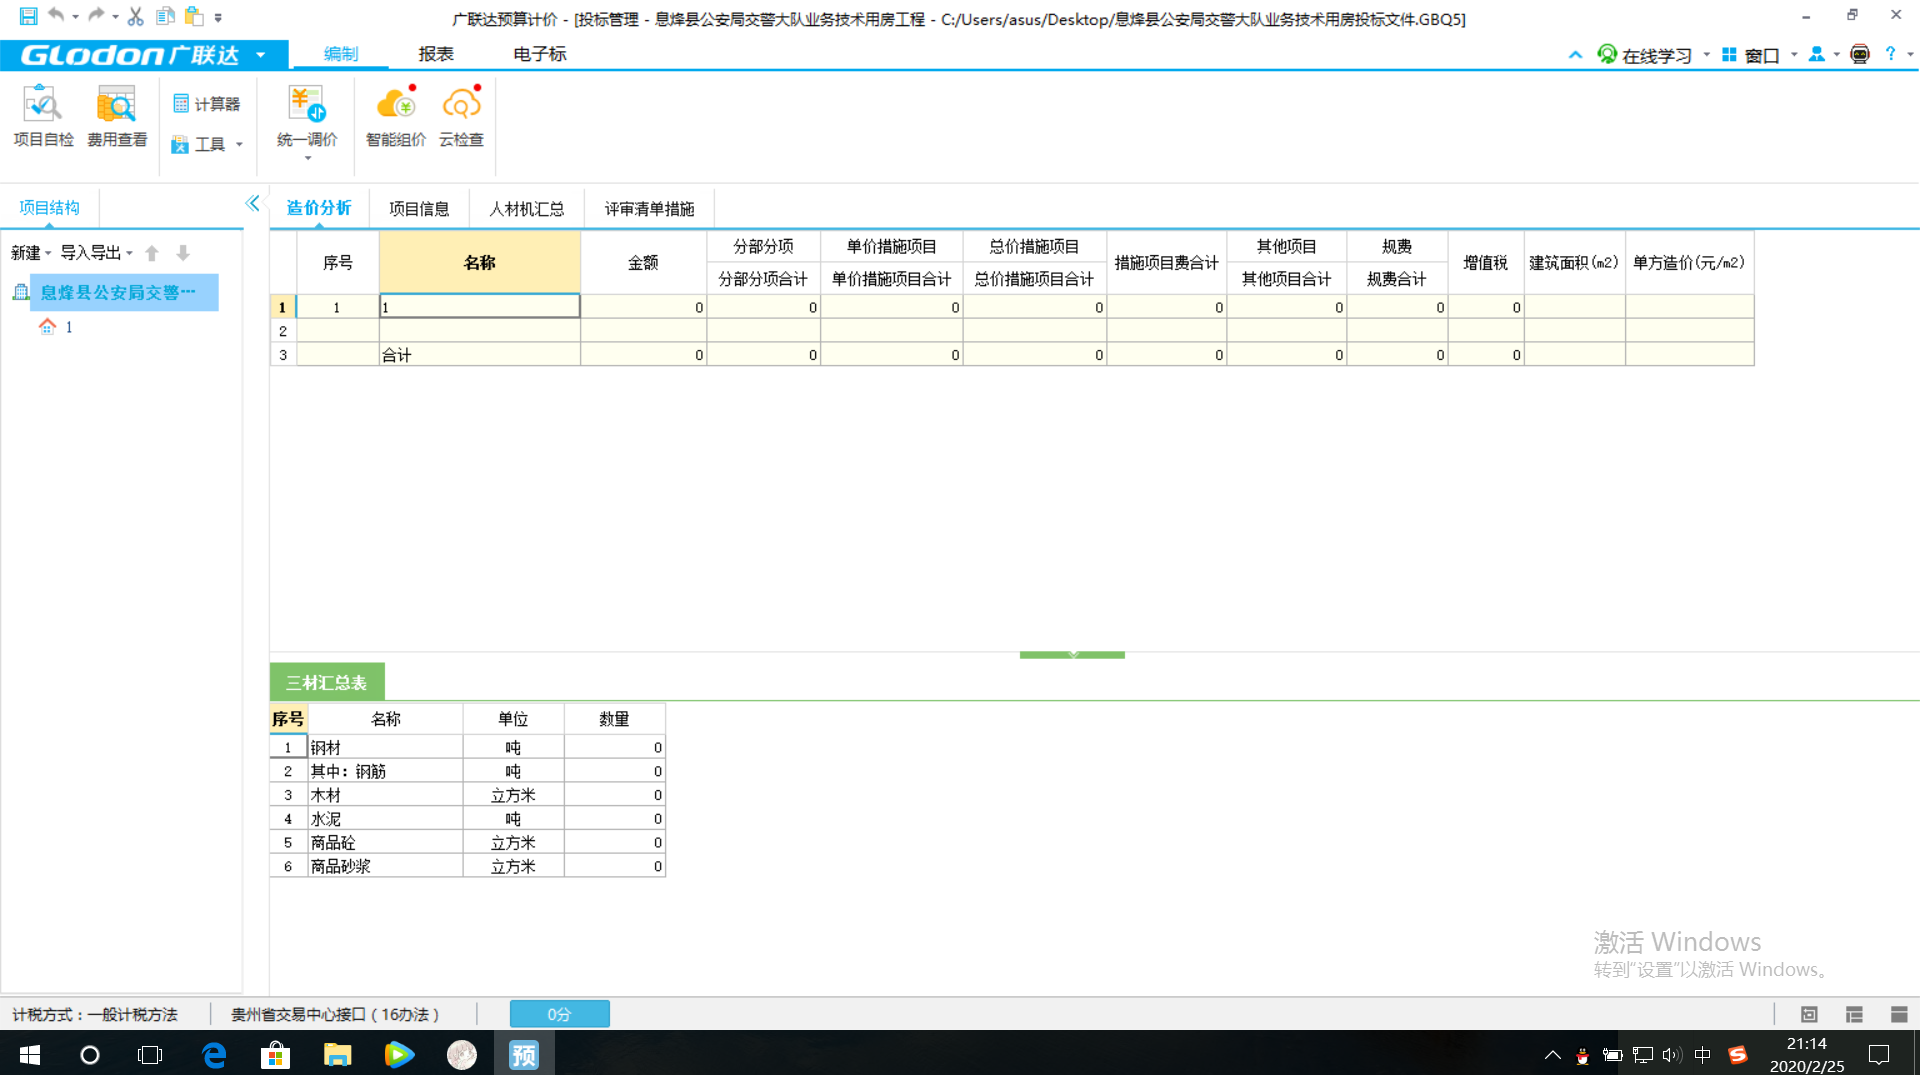Switch to the 项目信息 tab
The width and height of the screenshot is (1920, 1075).
419,209
